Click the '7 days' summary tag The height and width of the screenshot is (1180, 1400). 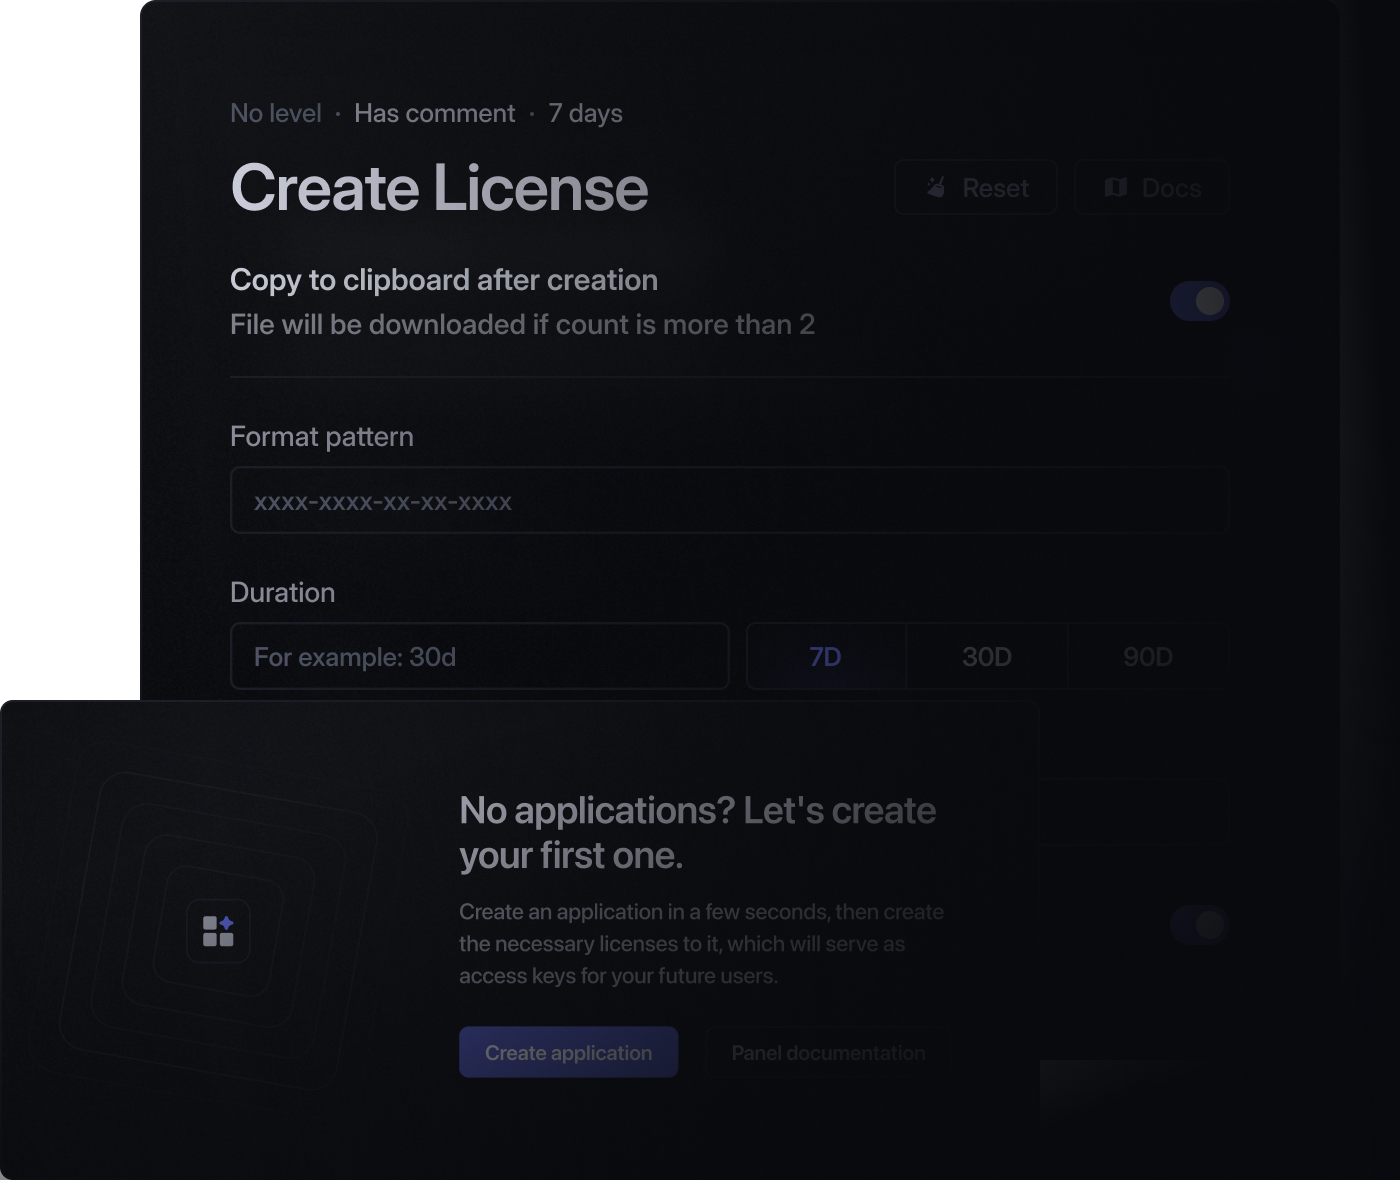click(585, 114)
